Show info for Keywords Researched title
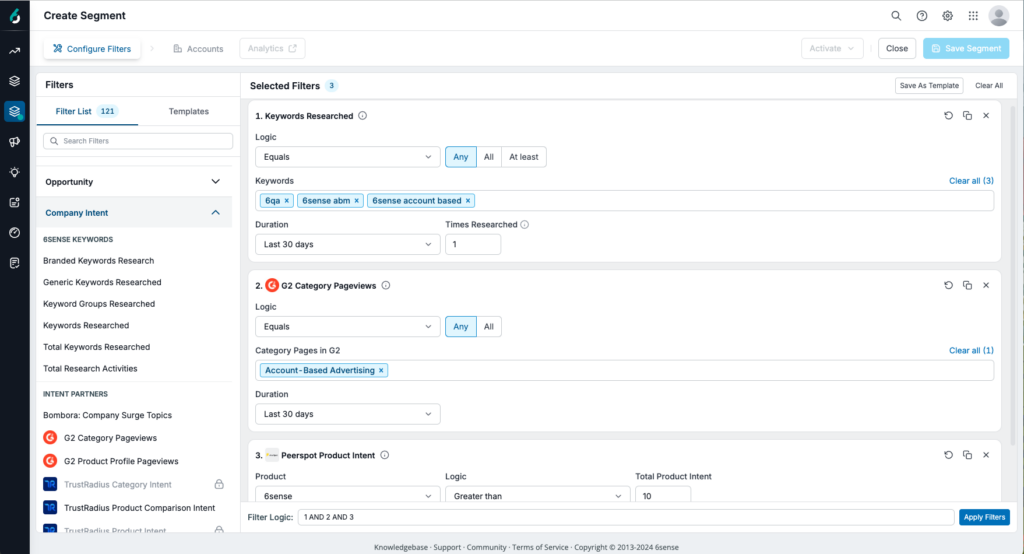Screen dimensions: 1024x554 [x=362, y=116]
